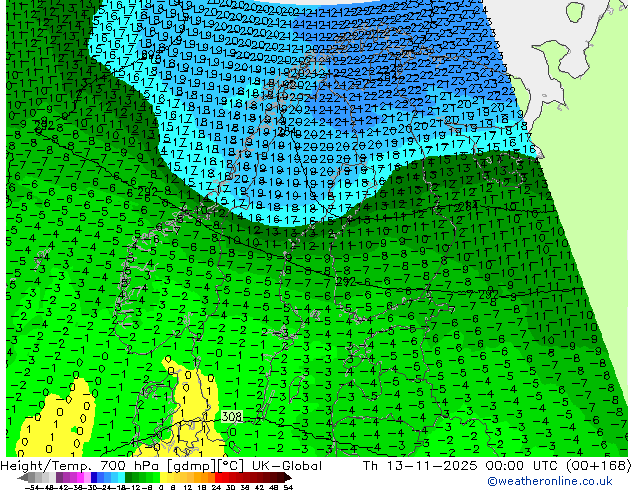Select the bright red legend swatch above 24
634x490 pixels.
pyautogui.click(x=218, y=477)
